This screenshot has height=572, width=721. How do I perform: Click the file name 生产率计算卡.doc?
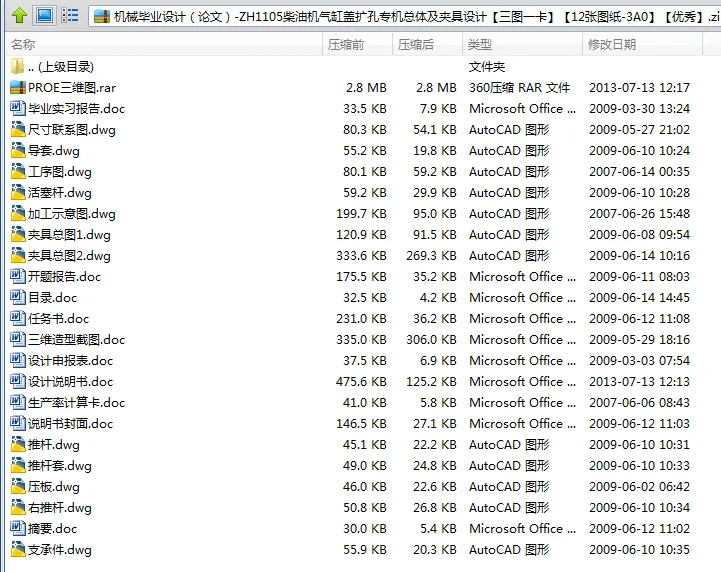[x=76, y=403]
